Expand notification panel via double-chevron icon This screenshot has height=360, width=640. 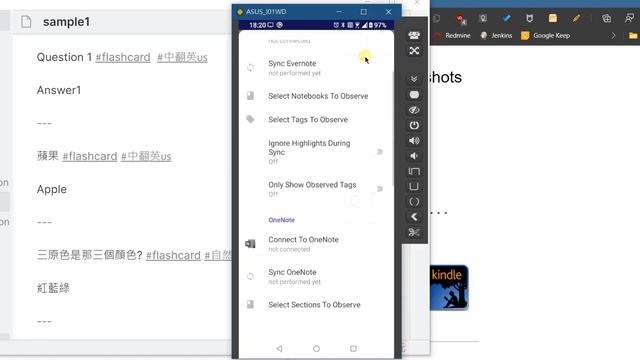pyautogui.click(x=414, y=79)
